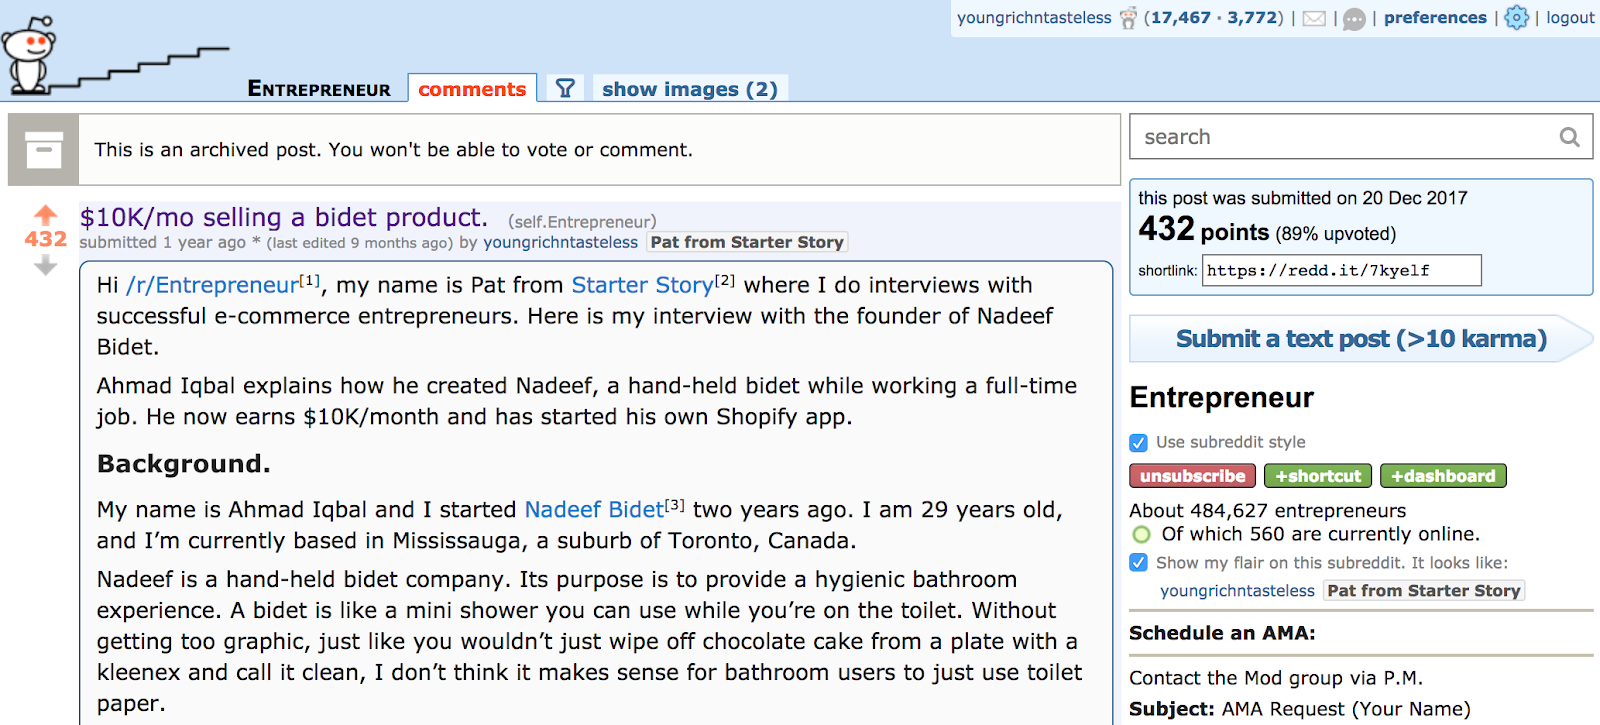Open the chat bubble icon
The width and height of the screenshot is (1600, 725).
(1354, 19)
